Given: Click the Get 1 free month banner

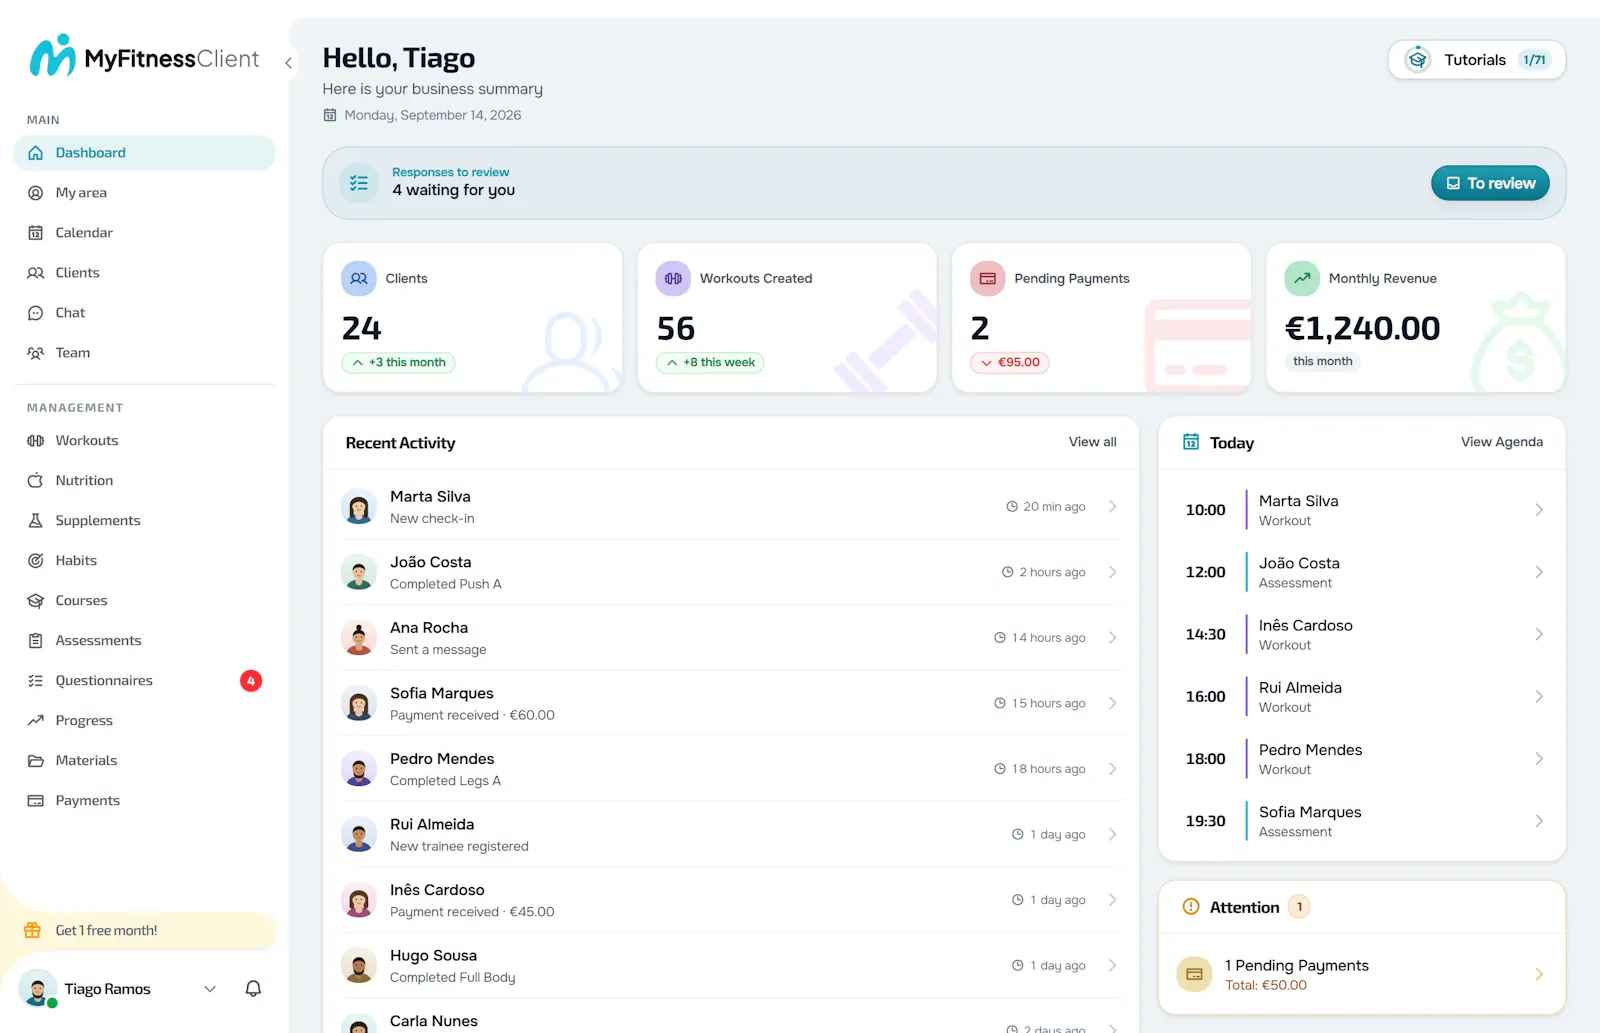Looking at the screenshot, I should point(144,931).
